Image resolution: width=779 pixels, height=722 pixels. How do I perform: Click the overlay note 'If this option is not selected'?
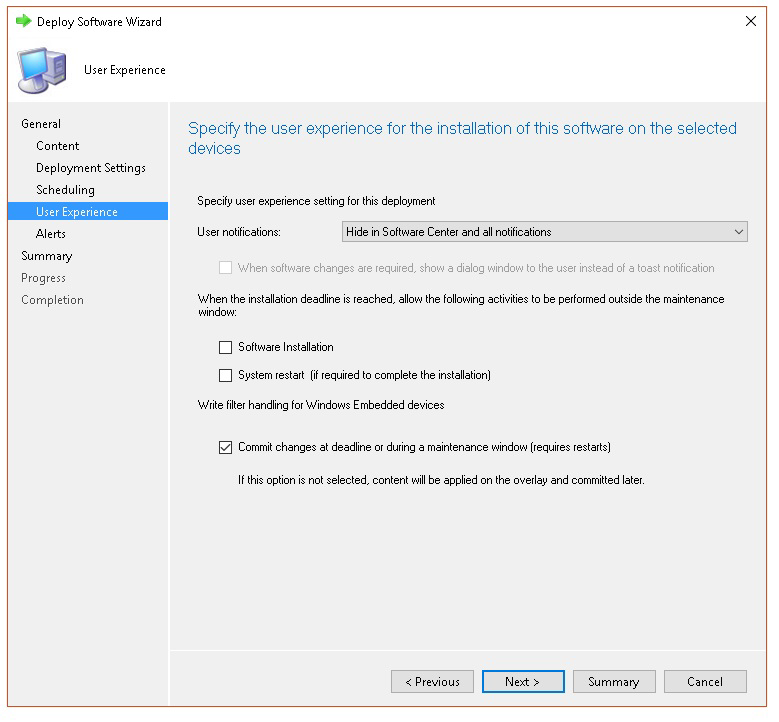click(441, 481)
